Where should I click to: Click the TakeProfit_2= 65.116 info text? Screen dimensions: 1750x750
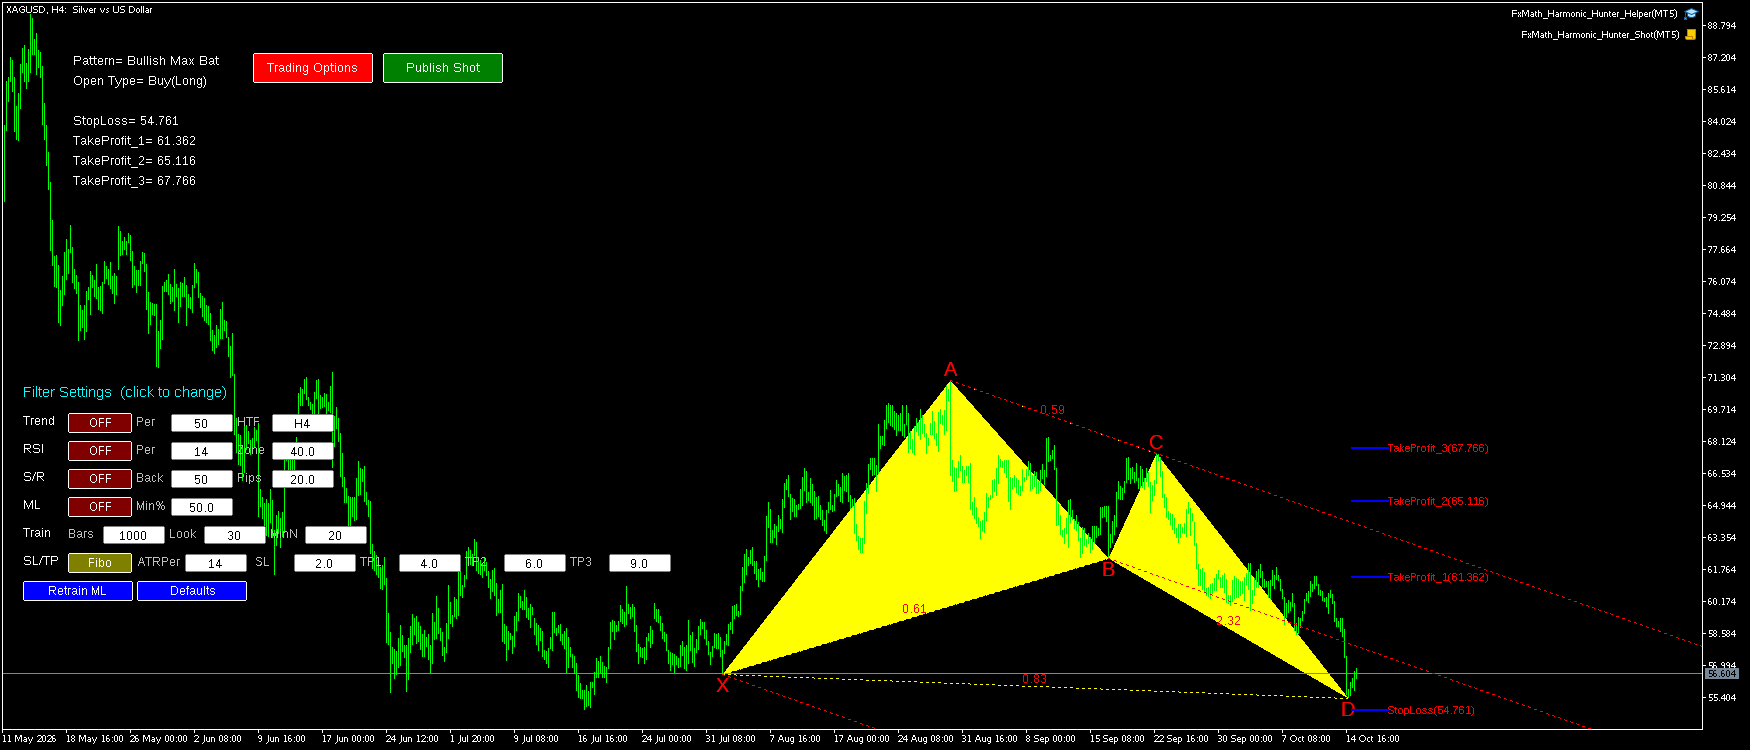134,161
